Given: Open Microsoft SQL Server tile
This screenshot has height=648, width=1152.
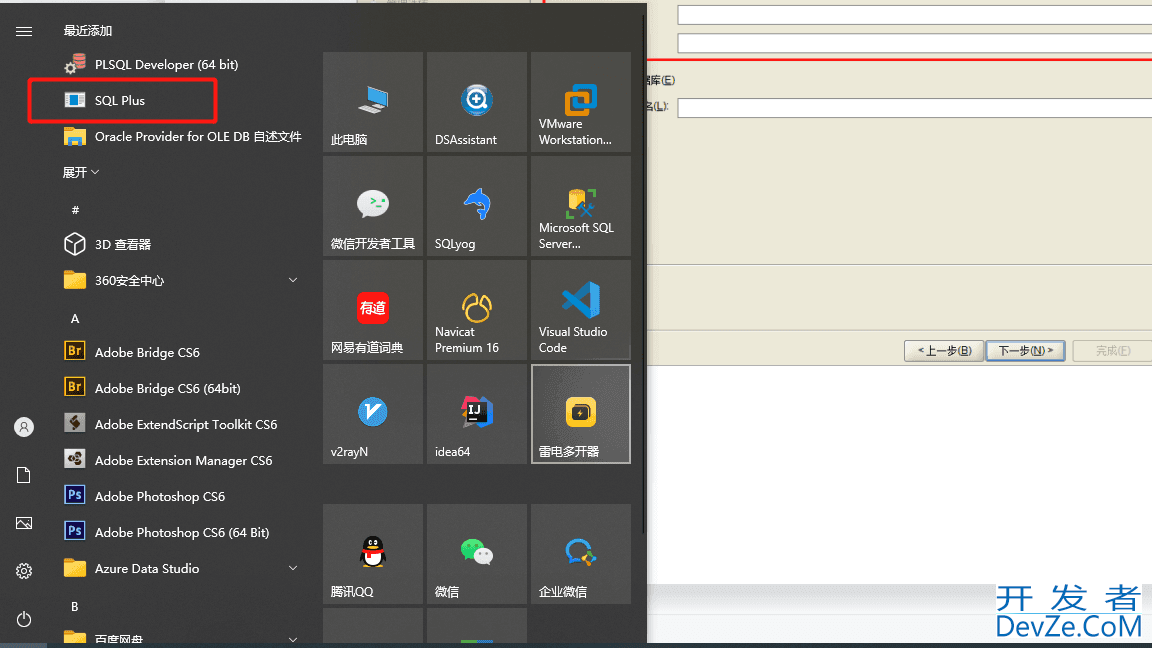Looking at the screenshot, I should point(581,206).
